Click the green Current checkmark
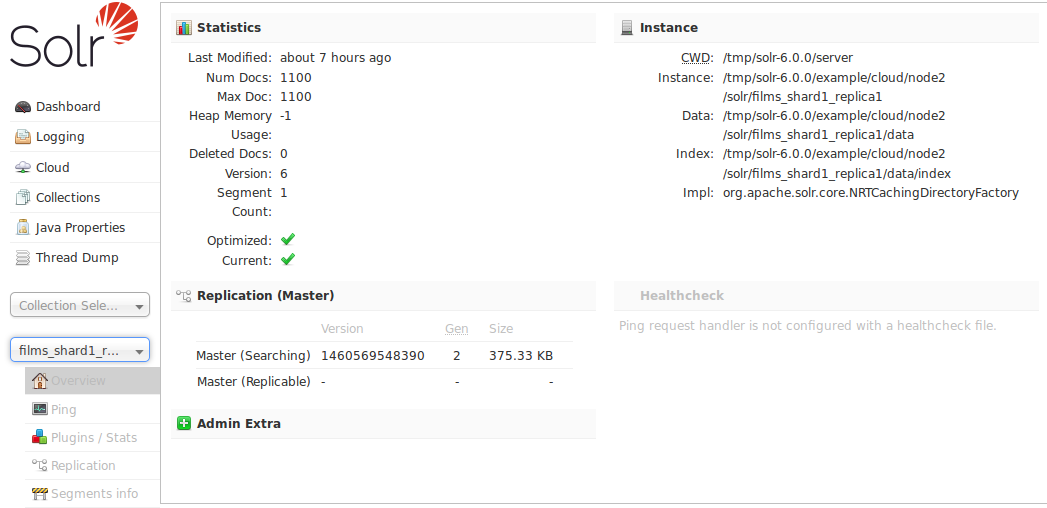 click(288, 260)
